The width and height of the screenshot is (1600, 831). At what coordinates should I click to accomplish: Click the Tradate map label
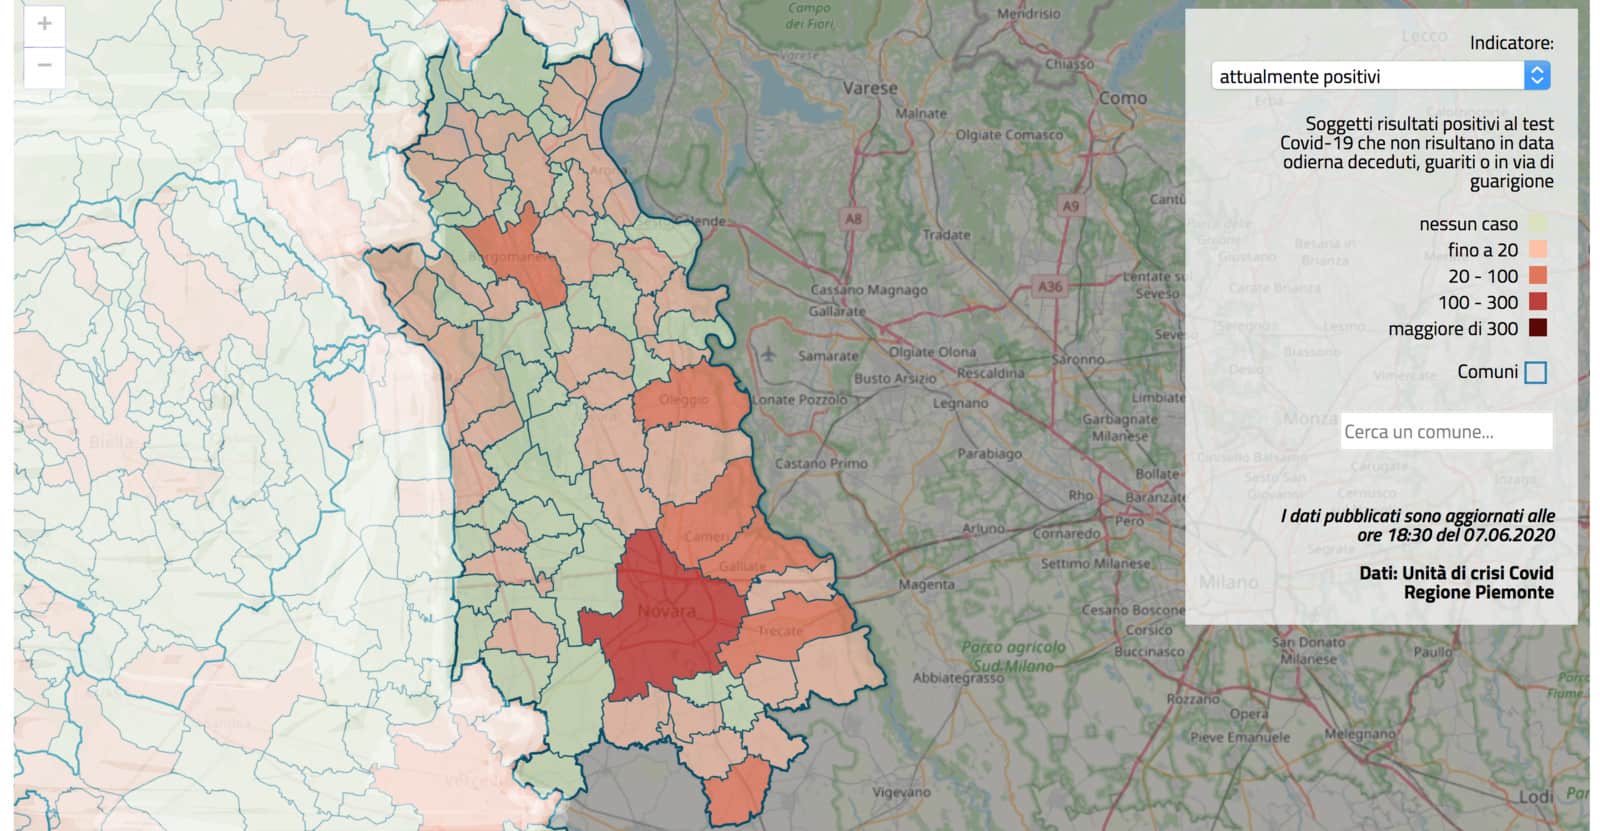pyautogui.click(x=946, y=235)
